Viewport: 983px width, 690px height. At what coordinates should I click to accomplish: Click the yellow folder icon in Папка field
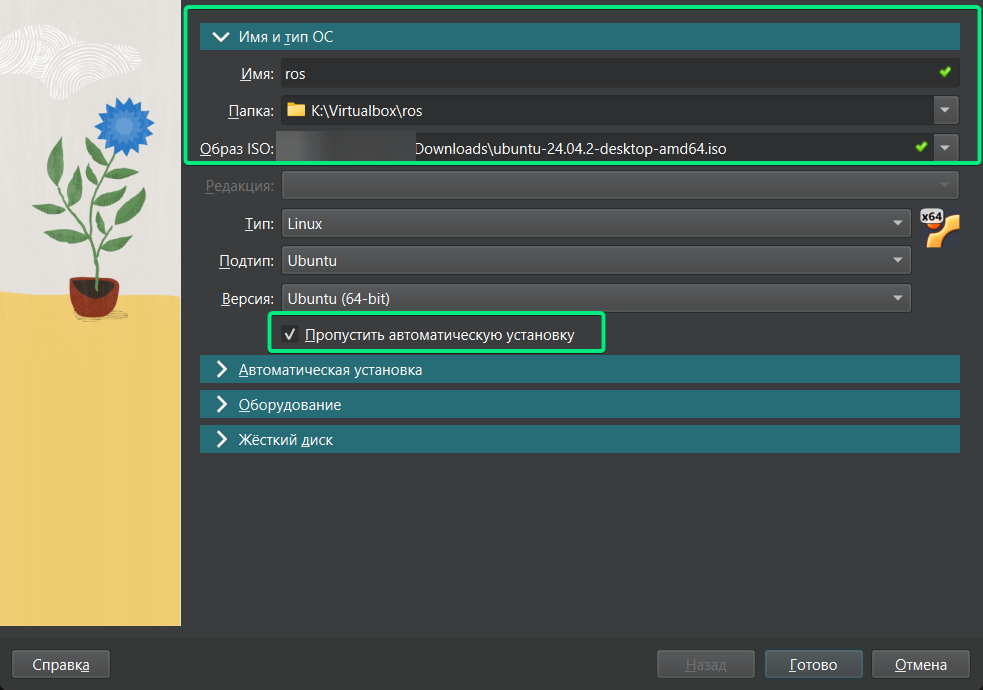coord(296,110)
